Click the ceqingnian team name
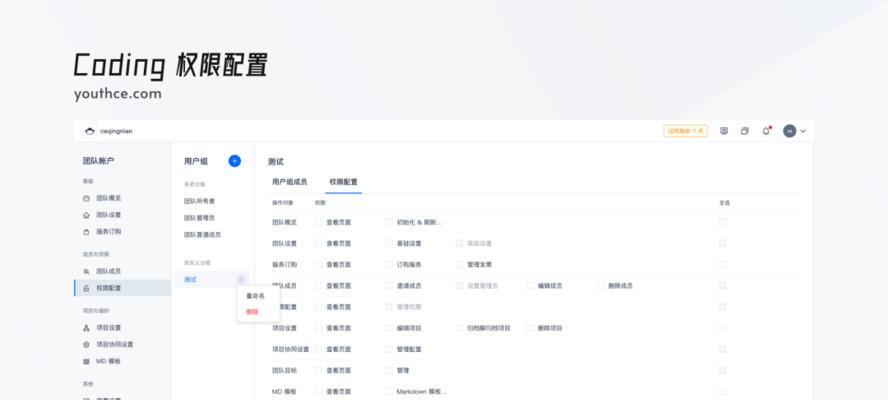Viewport: 888px width, 400px height. [x=116, y=131]
